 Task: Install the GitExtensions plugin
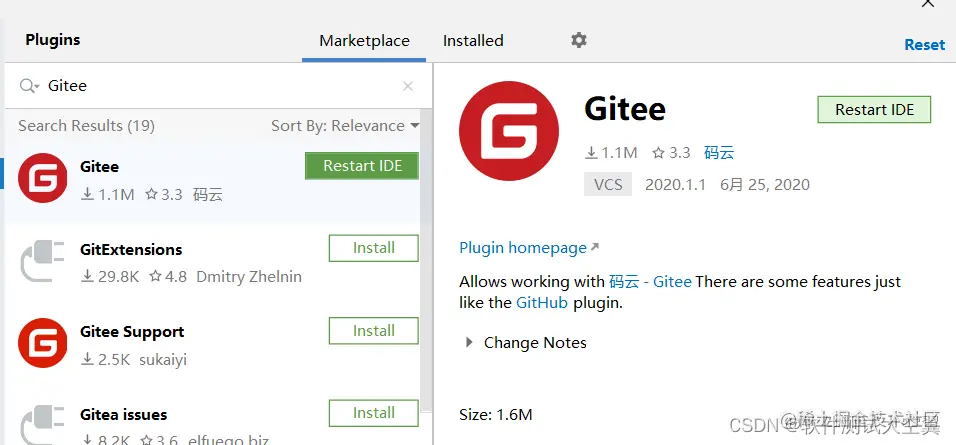374,248
